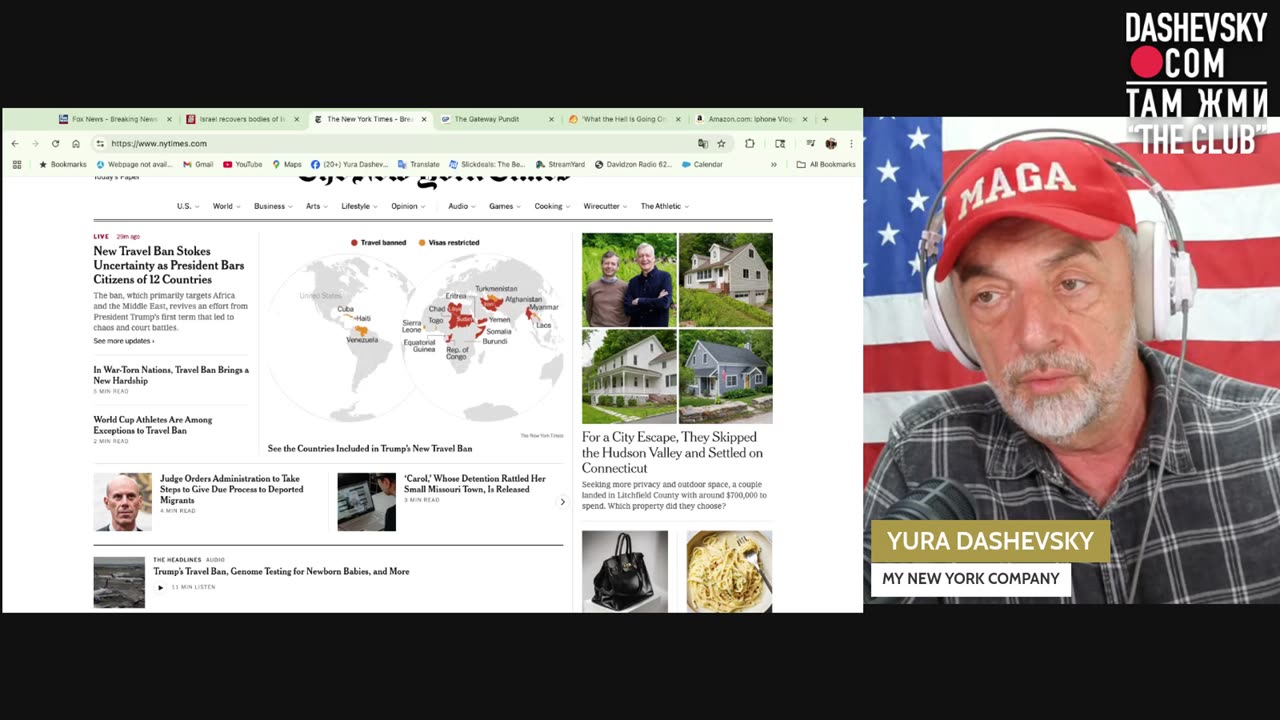The height and width of the screenshot is (720, 1280).
Task: Open the Chrome three-dot menu
Action: pos(851,144)
